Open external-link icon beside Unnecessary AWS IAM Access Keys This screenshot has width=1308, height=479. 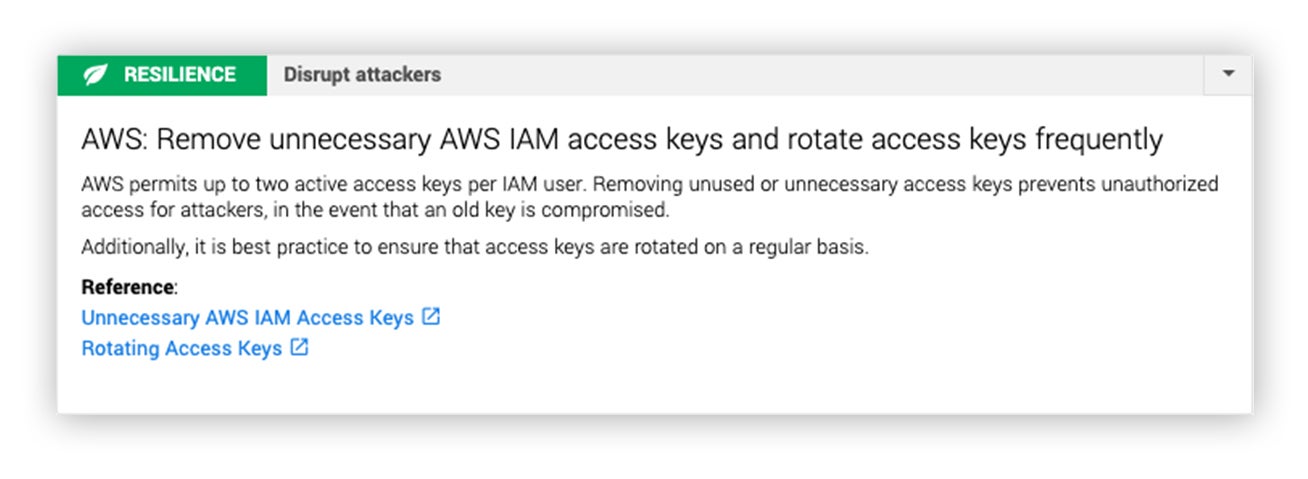[x=431, y=317]
